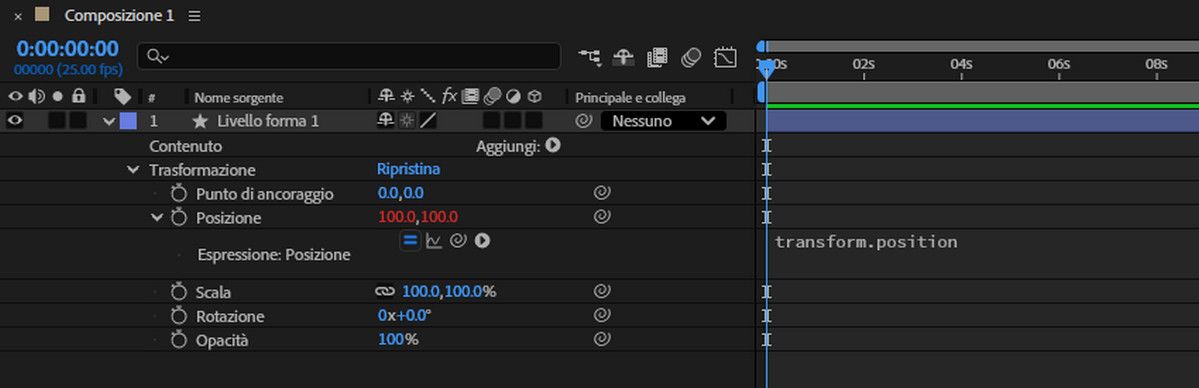Viewport: 1199px width, 388px height.
Task: Toggle Scala constrain proportions link
Action: click(385, 292)
